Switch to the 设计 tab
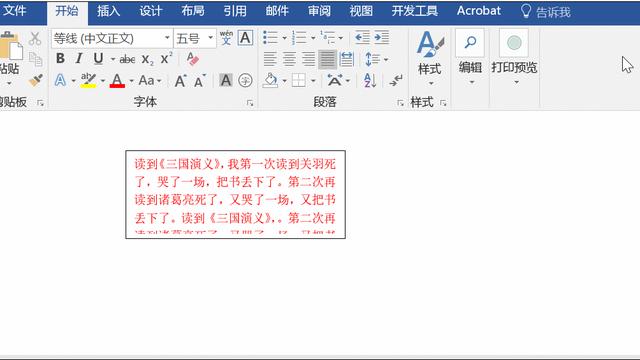 [x=151, y=11]
